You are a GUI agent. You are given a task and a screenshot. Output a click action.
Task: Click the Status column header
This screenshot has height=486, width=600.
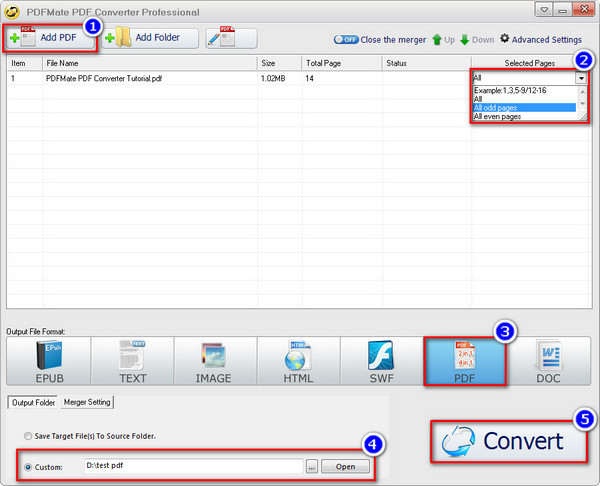point(427,63)
